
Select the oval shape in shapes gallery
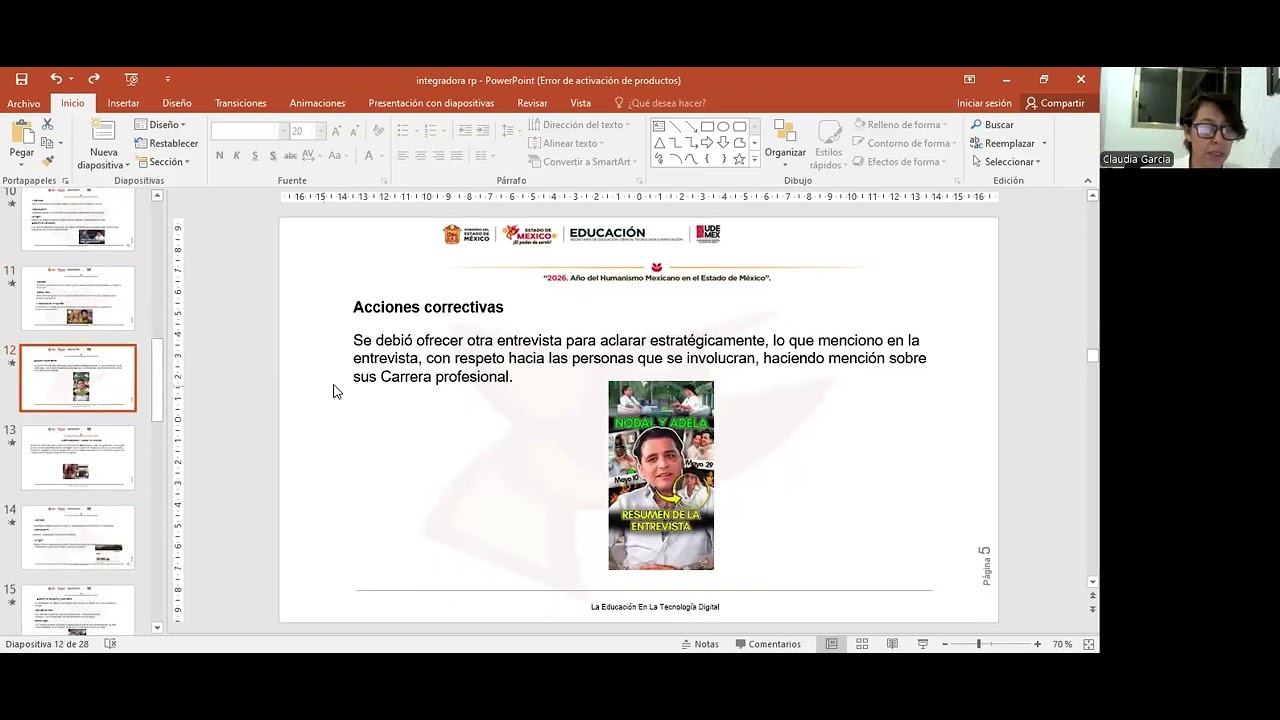click(723, 127)
